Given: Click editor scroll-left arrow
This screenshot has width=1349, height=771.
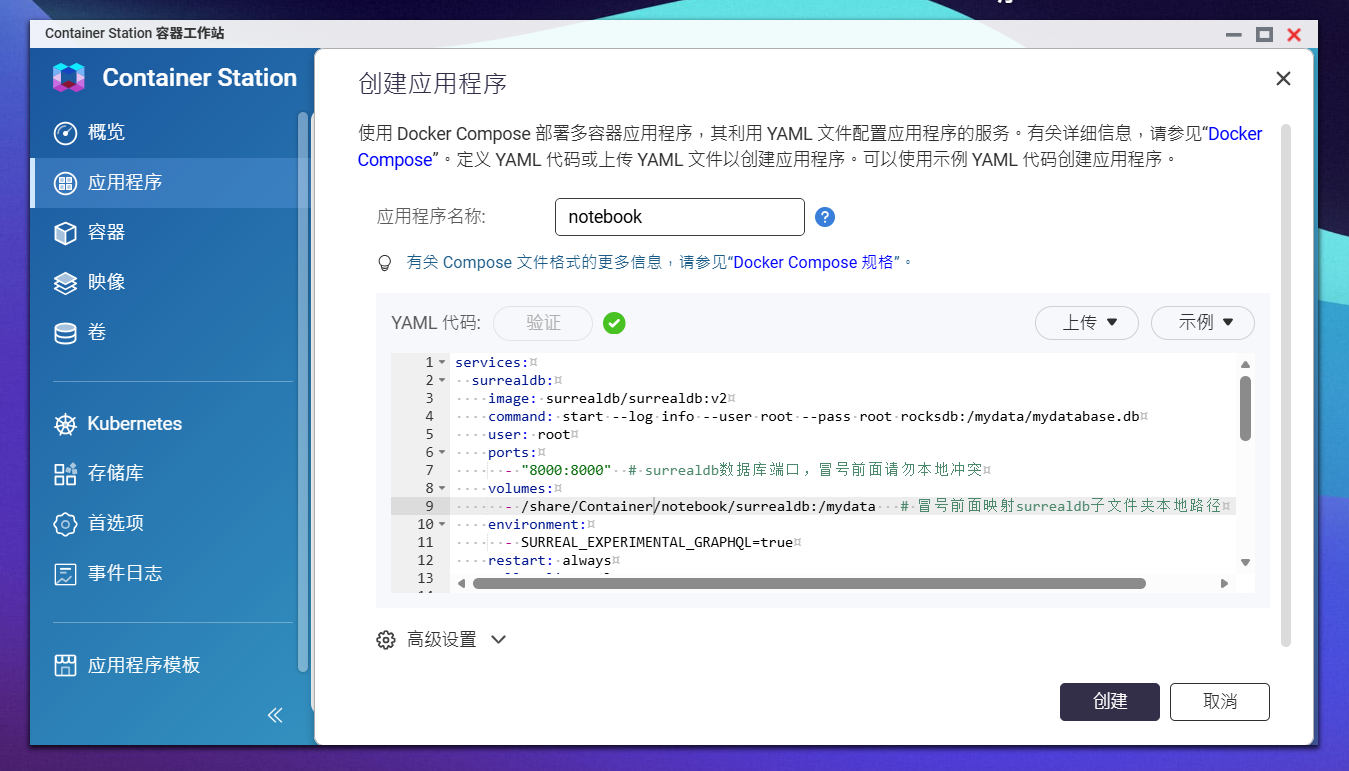Looking at the screenshot, I should click(x=461, y=583).
